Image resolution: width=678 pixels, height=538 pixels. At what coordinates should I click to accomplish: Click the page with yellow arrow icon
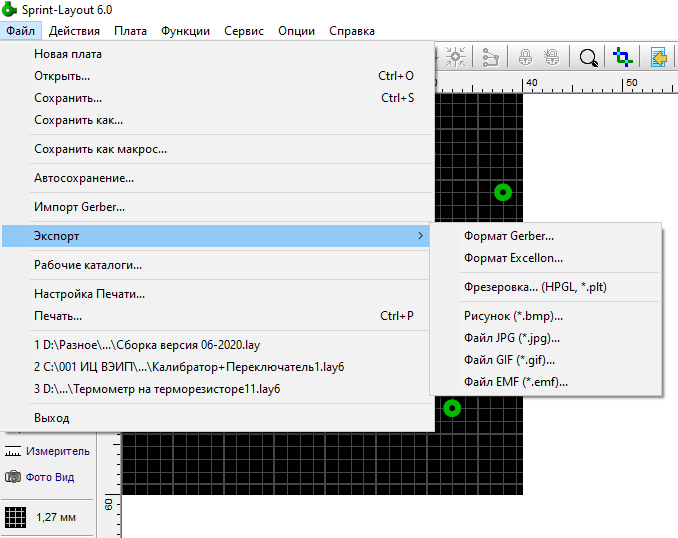[659, 57]
